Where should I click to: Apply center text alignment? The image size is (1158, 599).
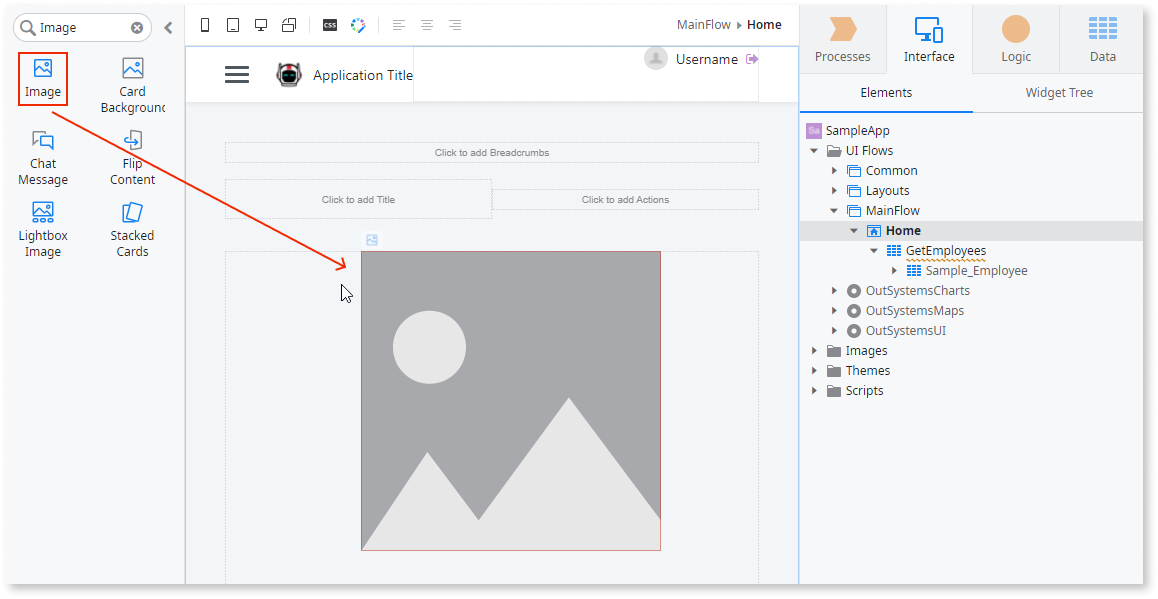[427, 25]
